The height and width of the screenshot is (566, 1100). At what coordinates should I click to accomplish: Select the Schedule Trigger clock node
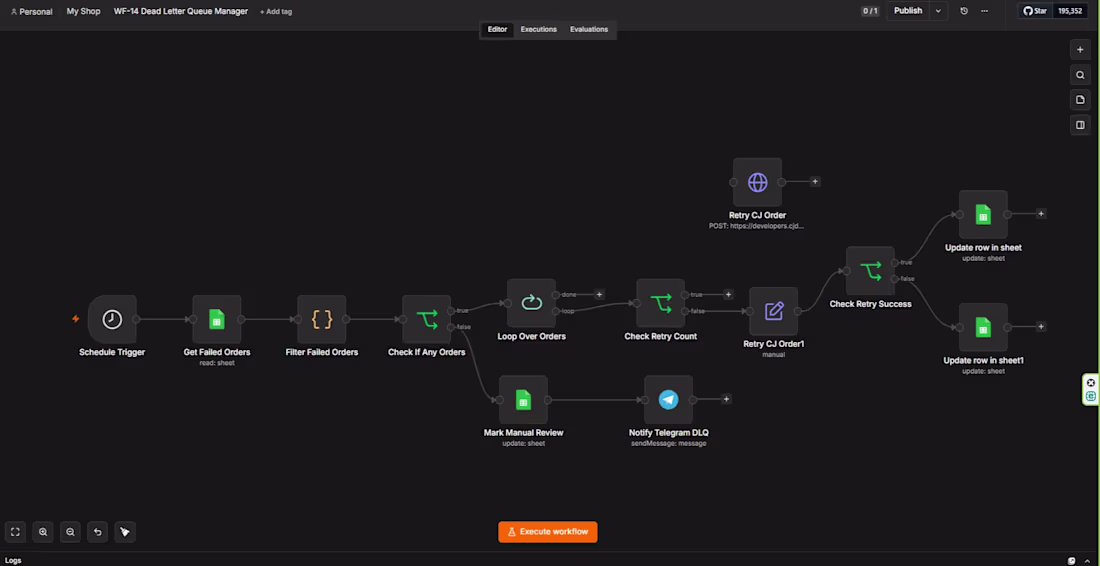tap(112, 319)
